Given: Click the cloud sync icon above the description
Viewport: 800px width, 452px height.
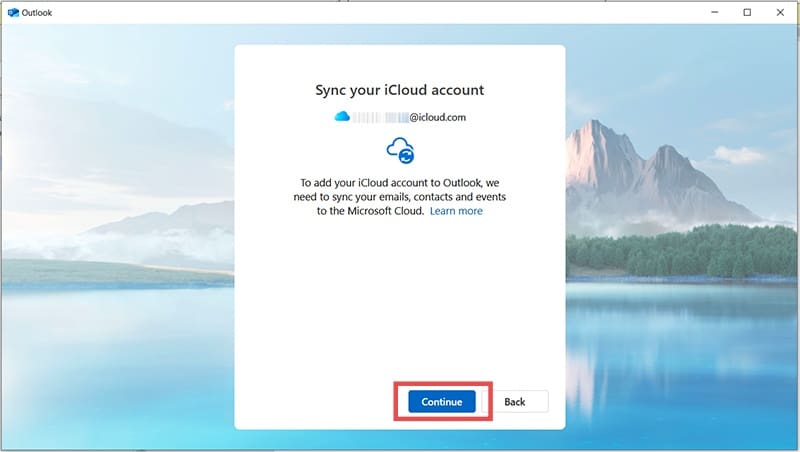Looking at the screenshot, I should pyautogui.click(x=400, y=150).
